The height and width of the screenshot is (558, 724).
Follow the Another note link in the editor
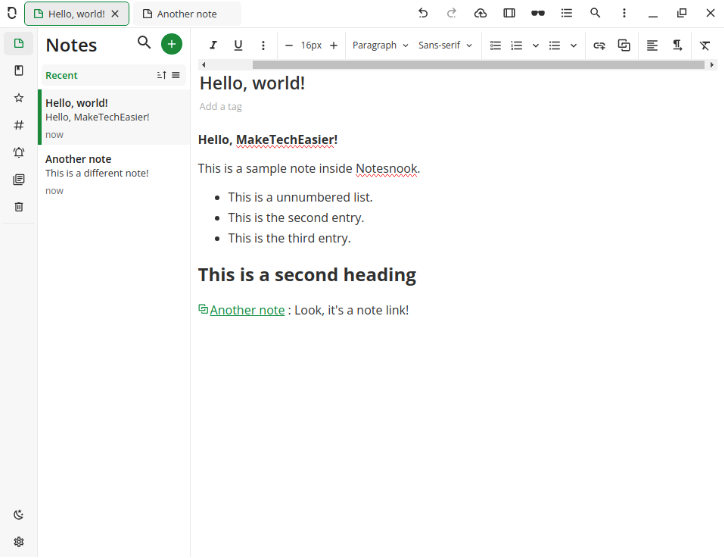247,310
